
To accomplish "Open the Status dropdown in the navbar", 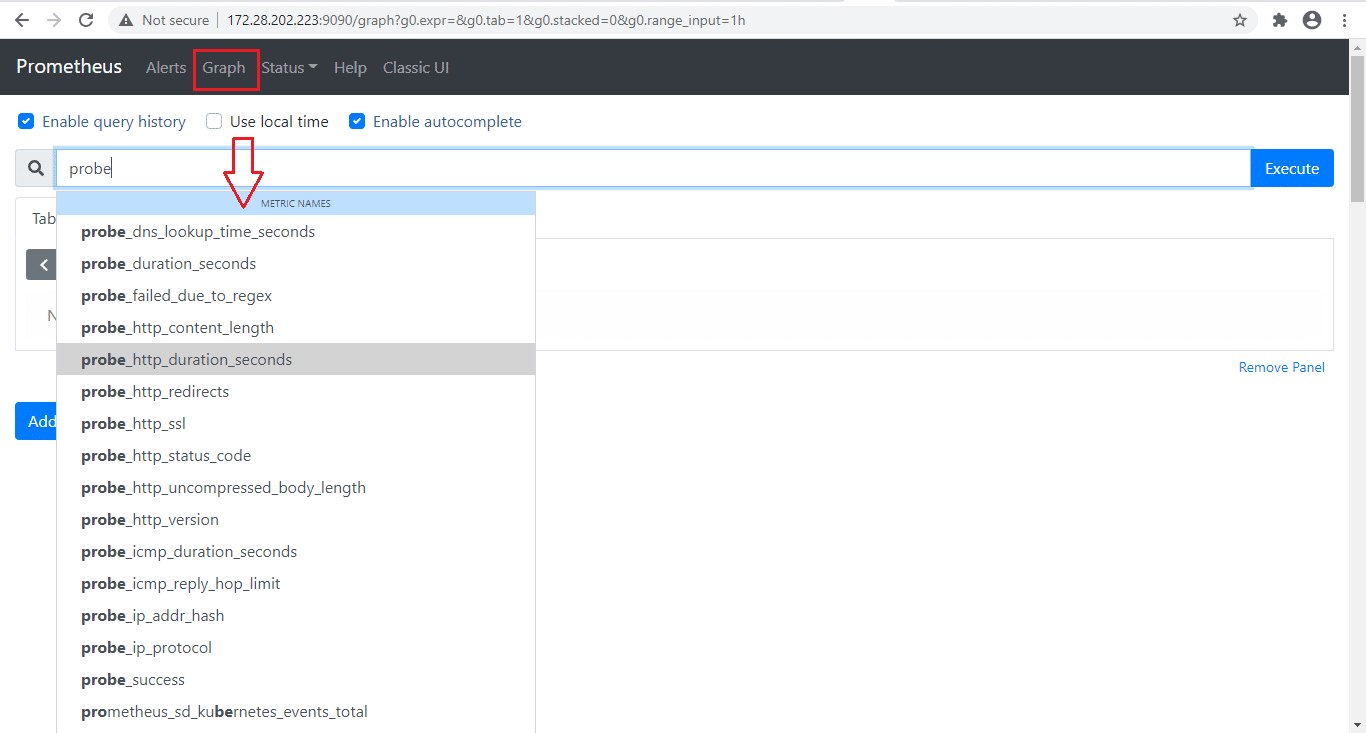I will pos(288,67).
